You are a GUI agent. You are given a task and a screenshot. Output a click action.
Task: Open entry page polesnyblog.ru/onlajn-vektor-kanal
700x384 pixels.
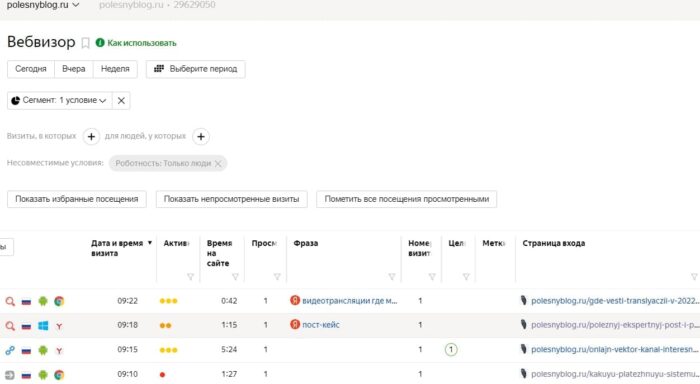(615, 349)
